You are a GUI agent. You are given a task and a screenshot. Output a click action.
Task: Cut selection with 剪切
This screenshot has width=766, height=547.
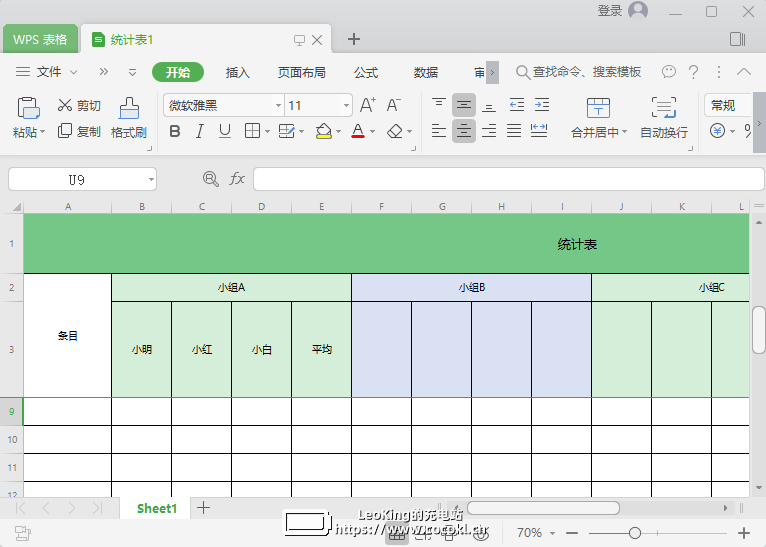point(79,105)
